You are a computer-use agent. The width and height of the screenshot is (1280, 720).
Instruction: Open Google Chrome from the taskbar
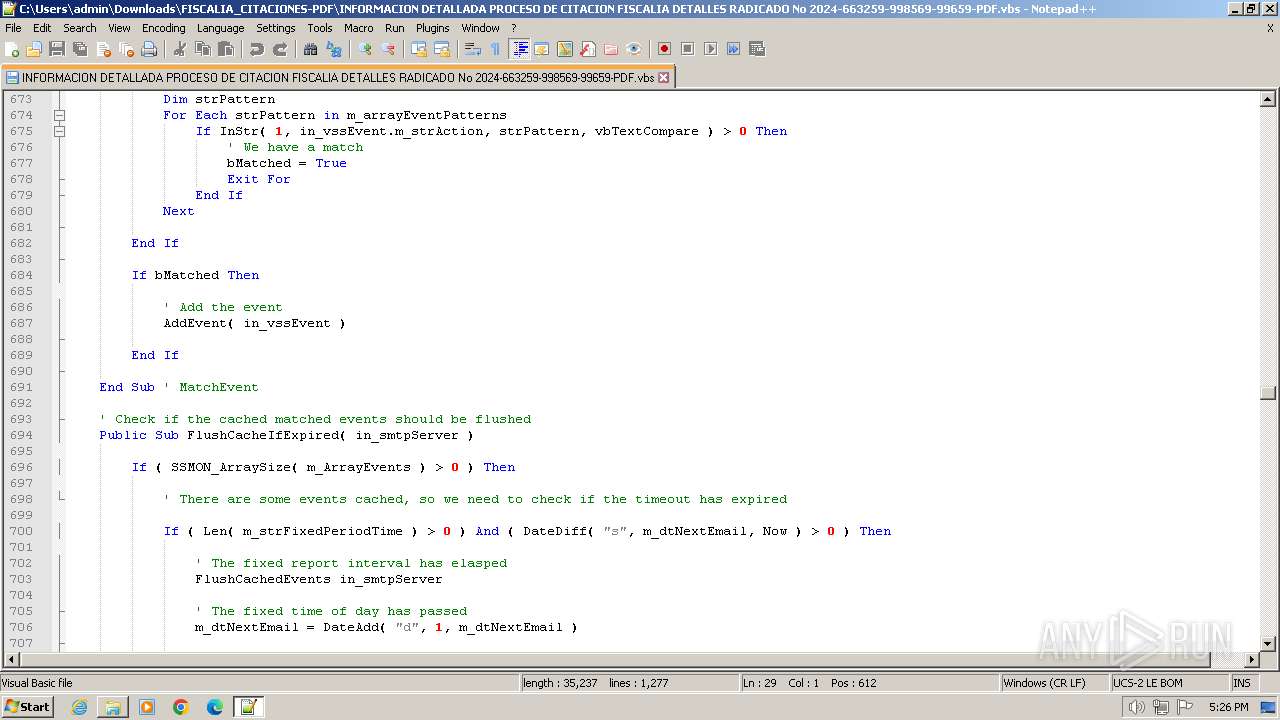181,707
